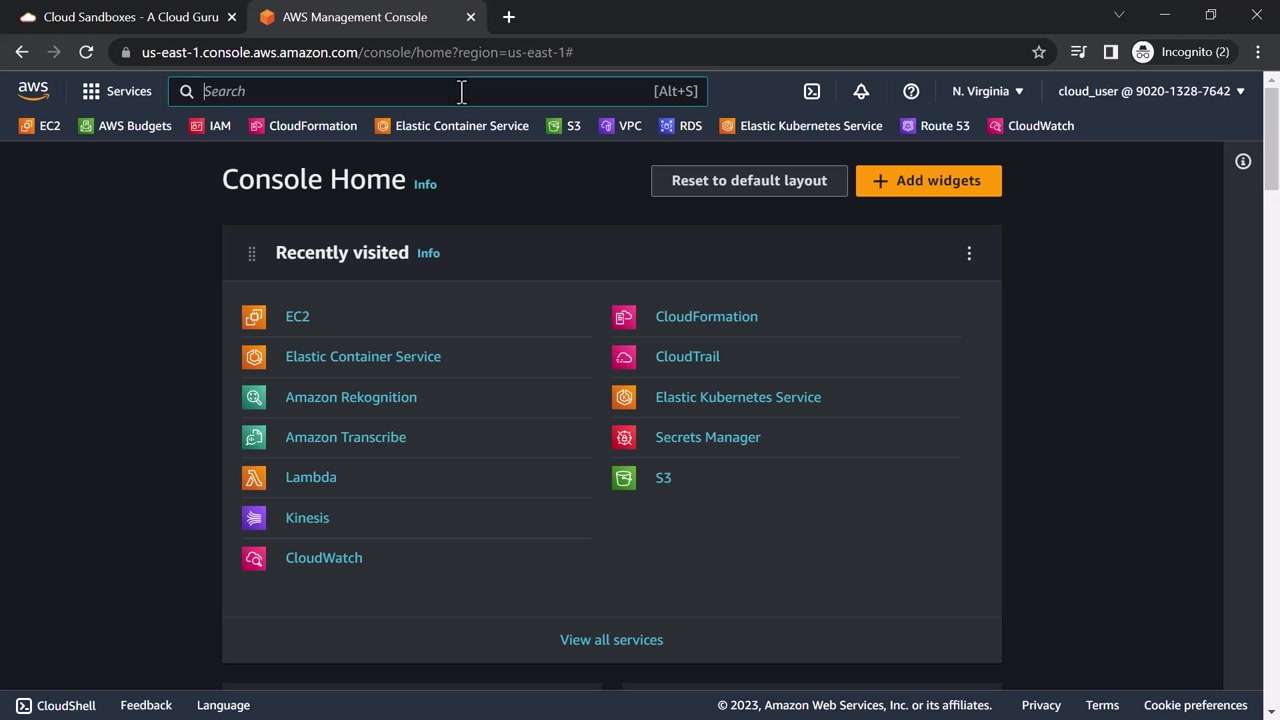1280x720 pixels.
Task: Open the Elastic Container Service link in Recently visited
Action: pos(363,357)
